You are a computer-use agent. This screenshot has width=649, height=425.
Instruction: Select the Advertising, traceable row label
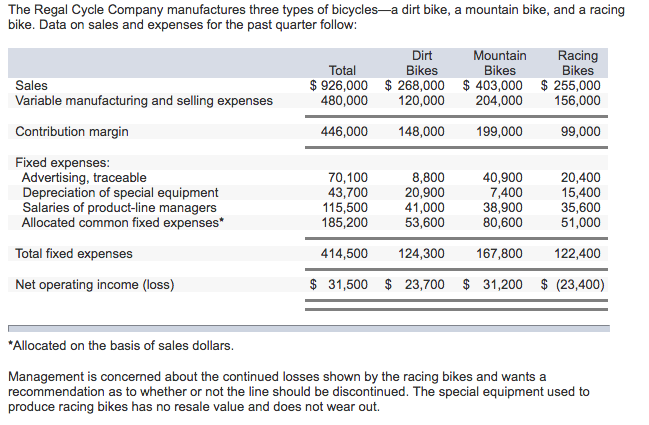coord(84,178)
